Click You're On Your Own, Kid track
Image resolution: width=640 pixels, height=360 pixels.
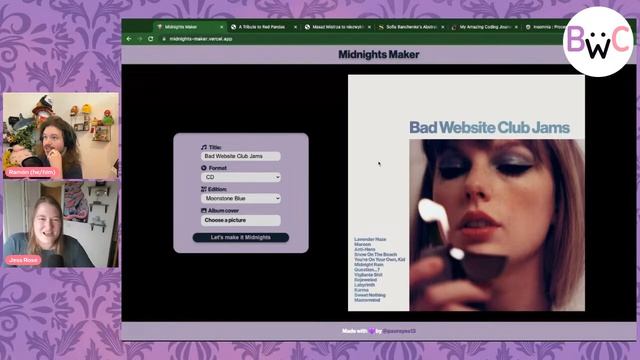(x=380, y=259)
